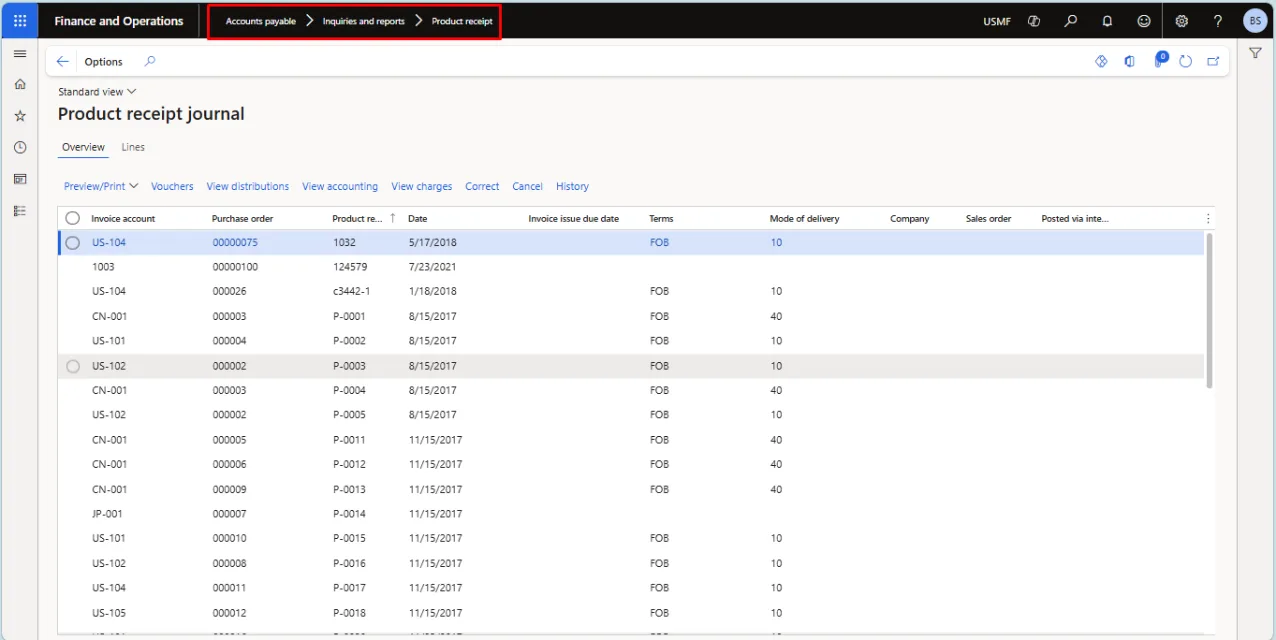
Task: Switch to Overview tab
Action: click(x=83, y=147)
